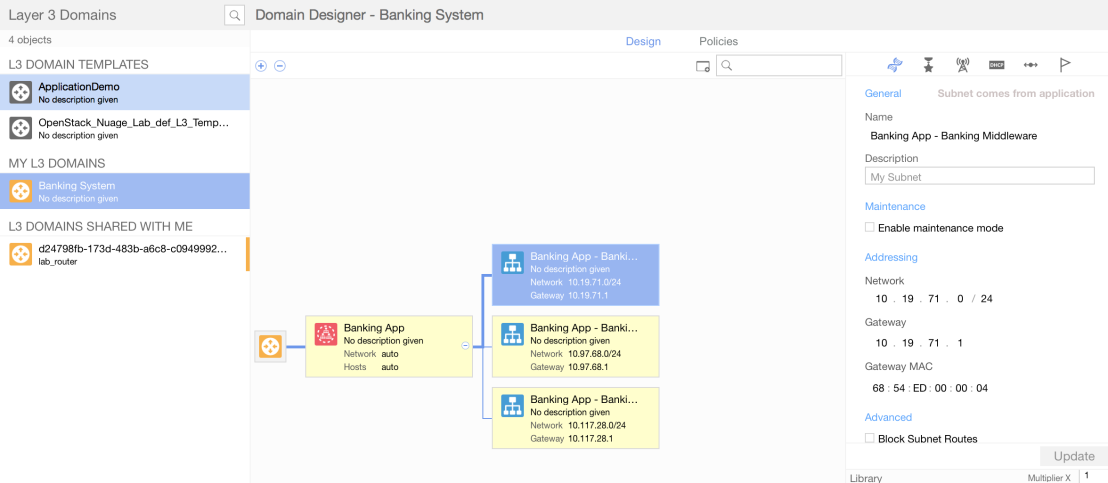Open the DHCP options icon
Screen dimensions: 1108x483
[x=996, y=65]
